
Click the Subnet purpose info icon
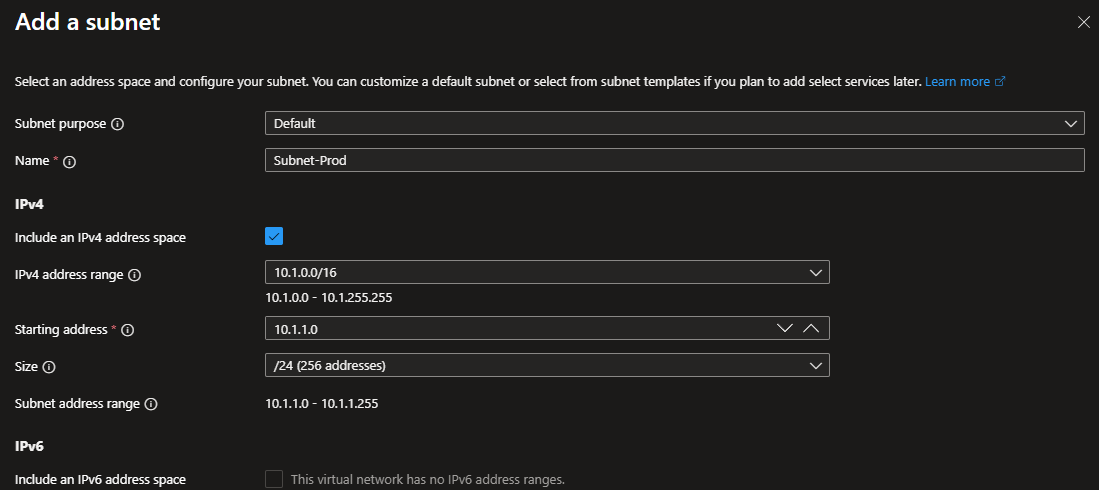(x=118, y=124)
